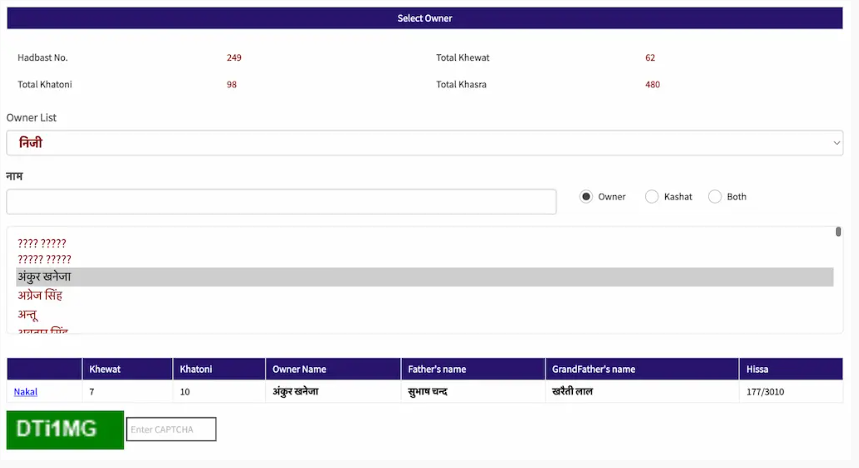Open the Nakal link in the table

(x=25, y=391)
